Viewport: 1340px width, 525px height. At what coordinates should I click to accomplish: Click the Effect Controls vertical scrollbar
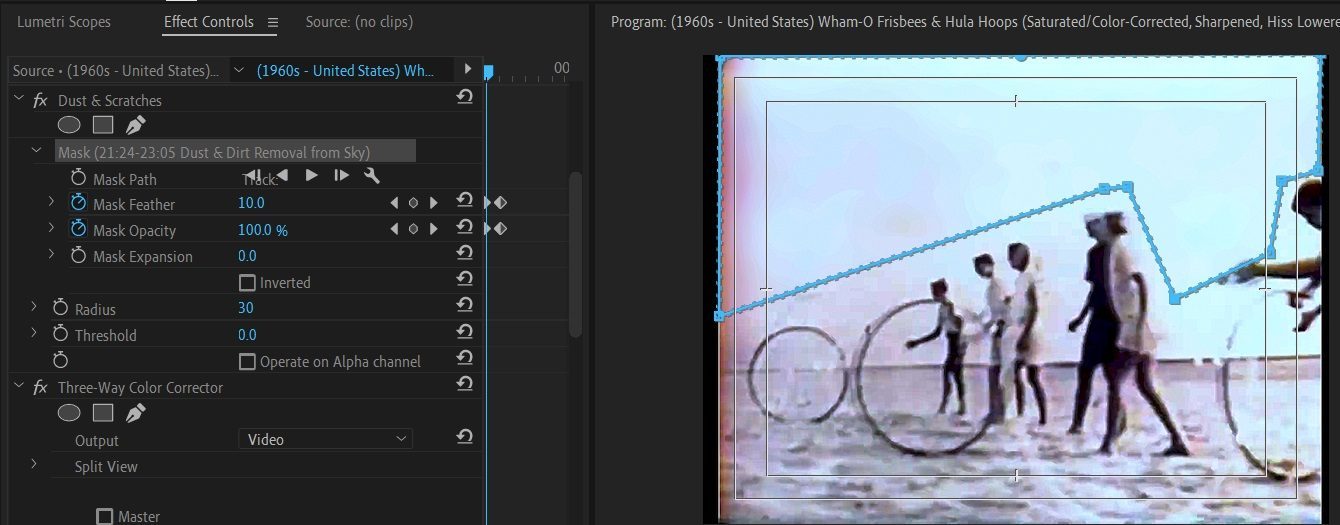pos(575,255)
